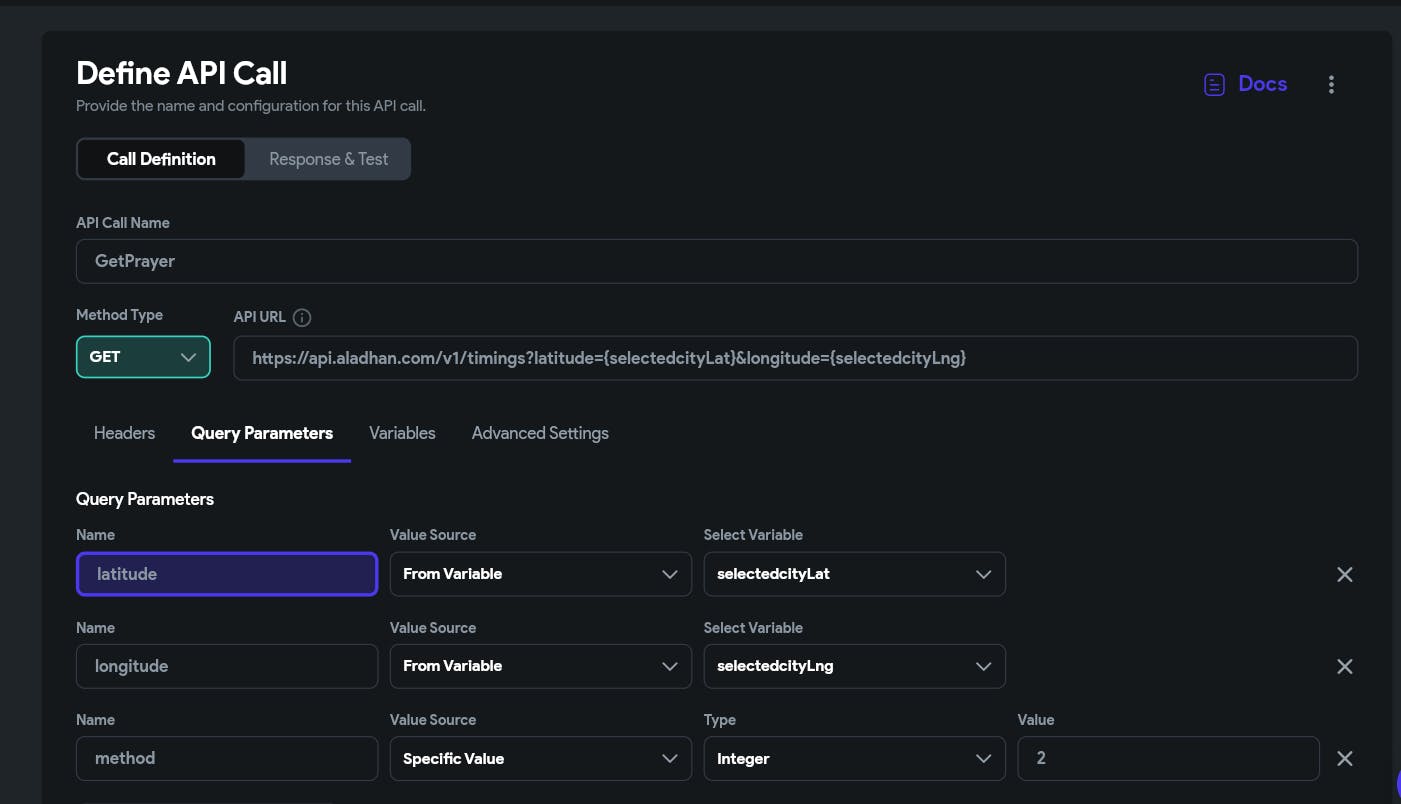Open the selectedcityLat variable dropdown
Screen dimensions: 1401x804
[854, 574]
